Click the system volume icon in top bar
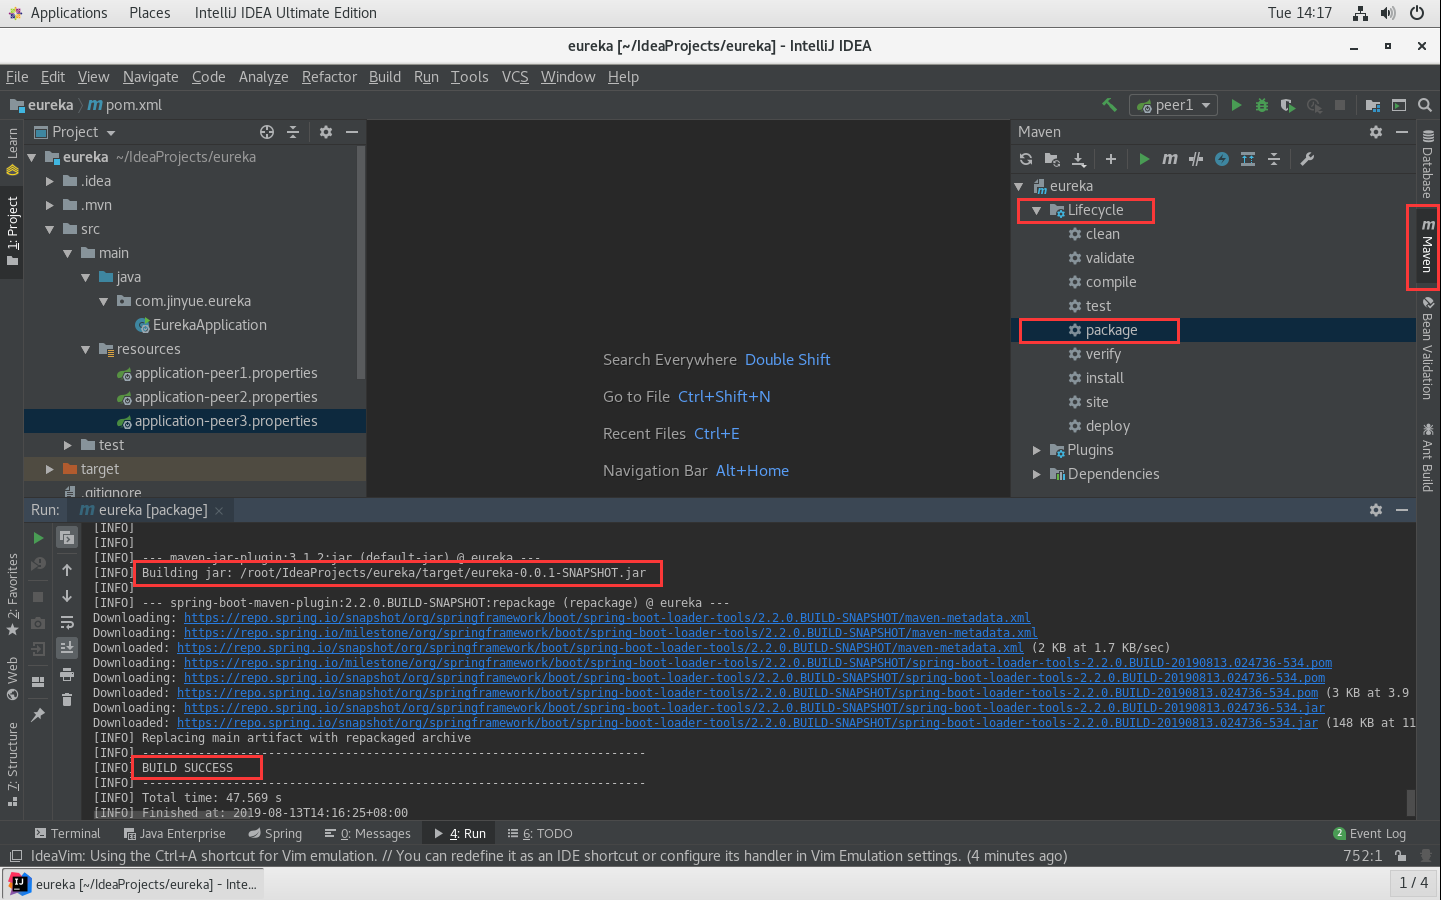1441x900 pixels. click(x=1388, y=13)
